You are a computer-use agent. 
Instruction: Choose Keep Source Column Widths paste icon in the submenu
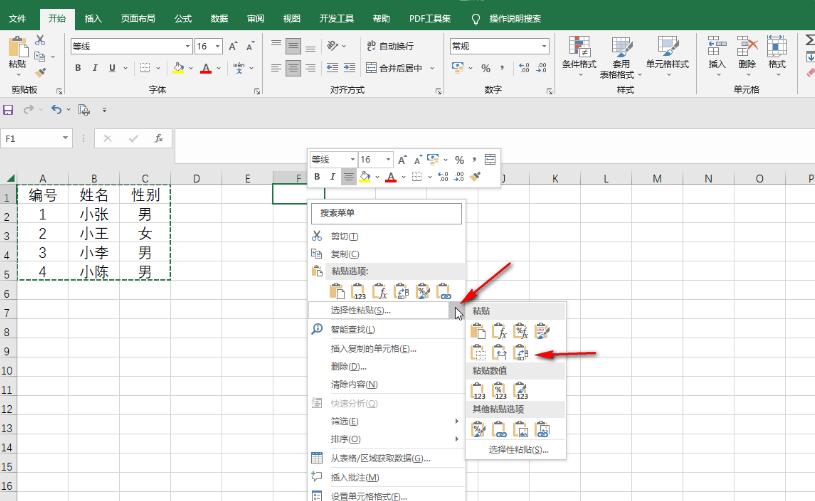[499, 353]
